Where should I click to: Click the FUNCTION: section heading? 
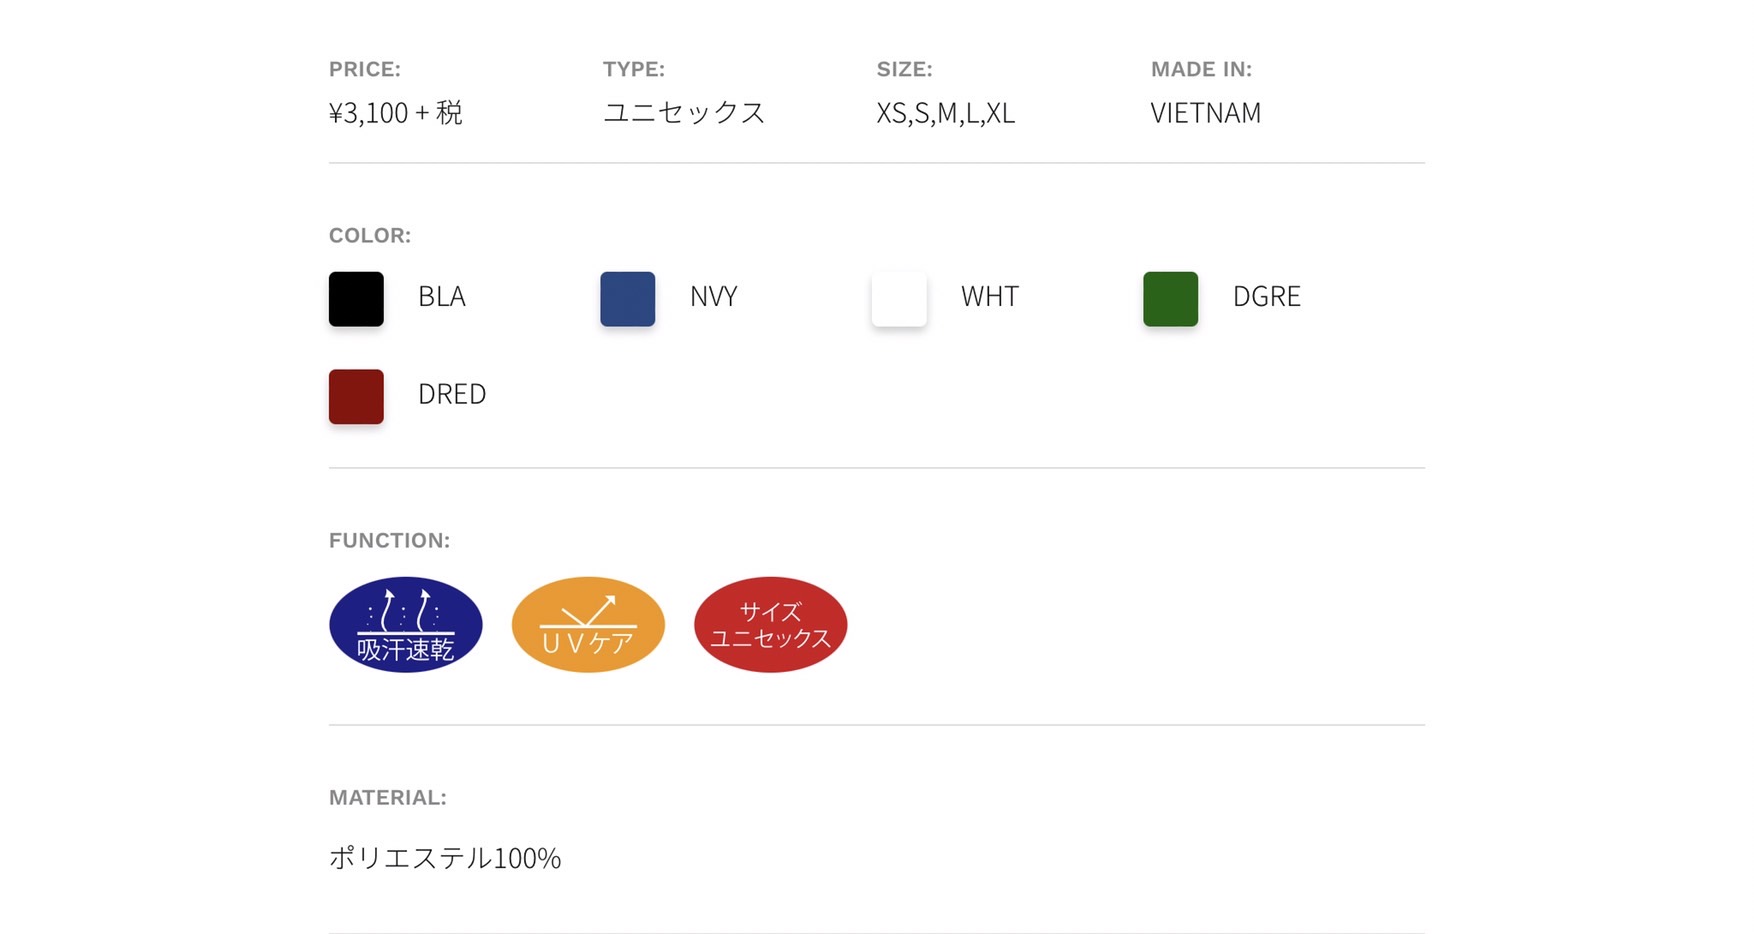390,541
